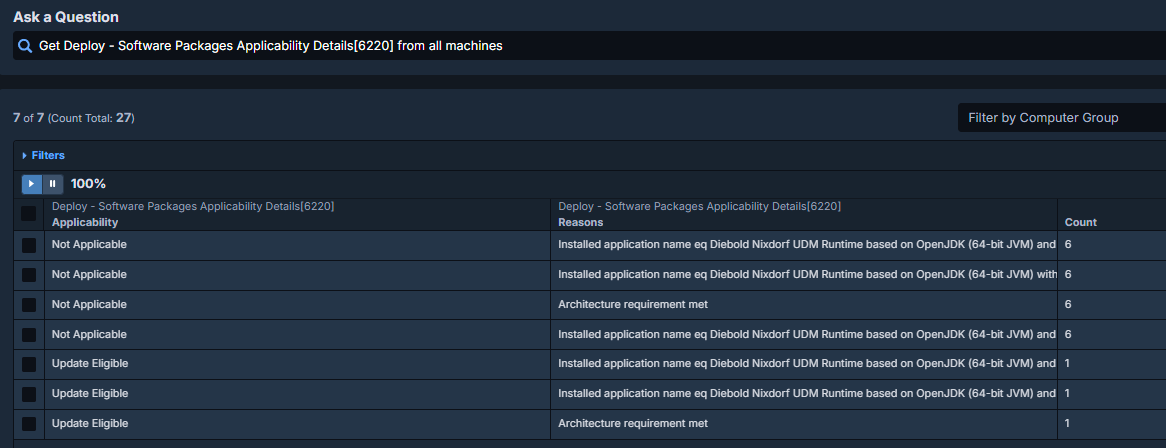This screenshot has width=1166, height=448.
Task: Sort by Applicability column header
Action: point(85,222)
